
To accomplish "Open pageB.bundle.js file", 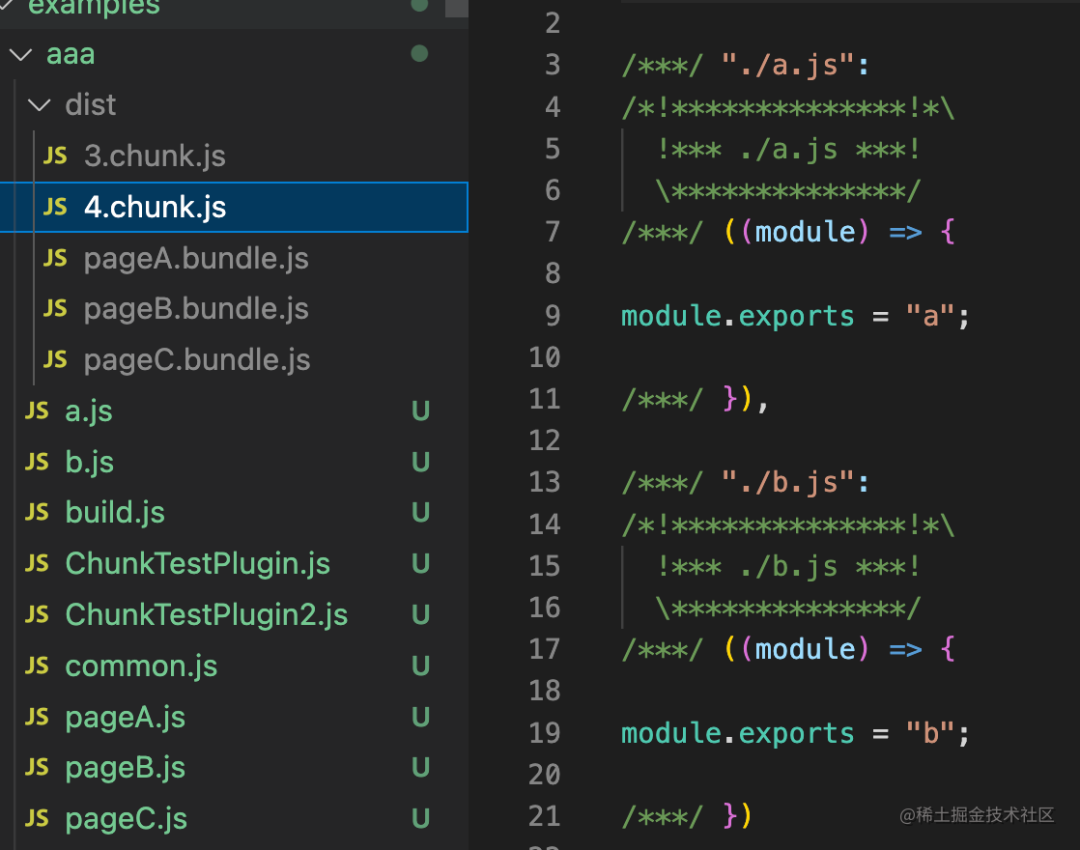I will point(196,309).
